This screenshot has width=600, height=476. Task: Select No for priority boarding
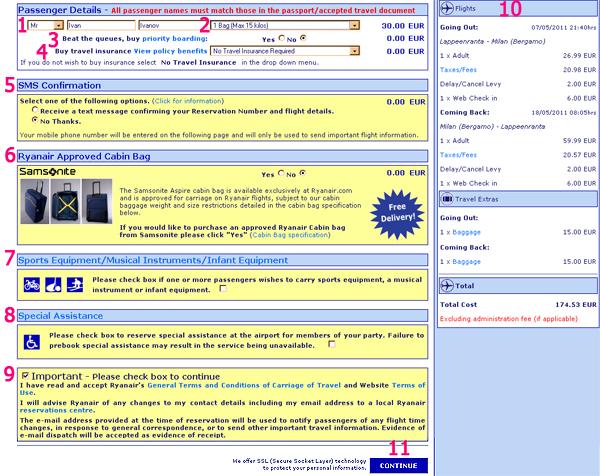point(303,38)
